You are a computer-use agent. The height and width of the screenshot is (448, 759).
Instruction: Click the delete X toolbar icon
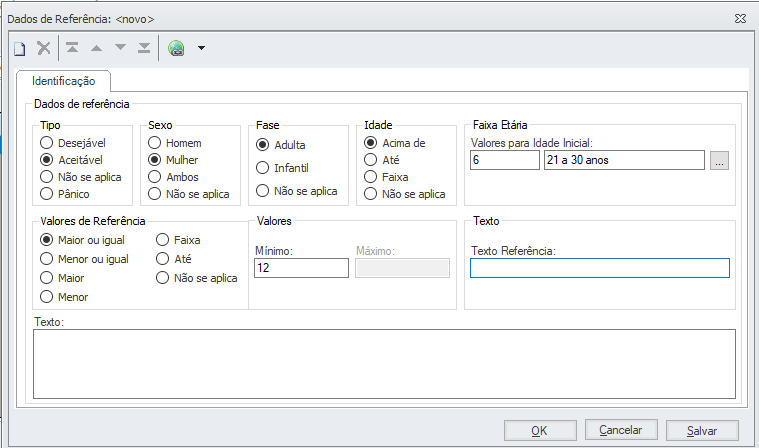tap(44, 48)
